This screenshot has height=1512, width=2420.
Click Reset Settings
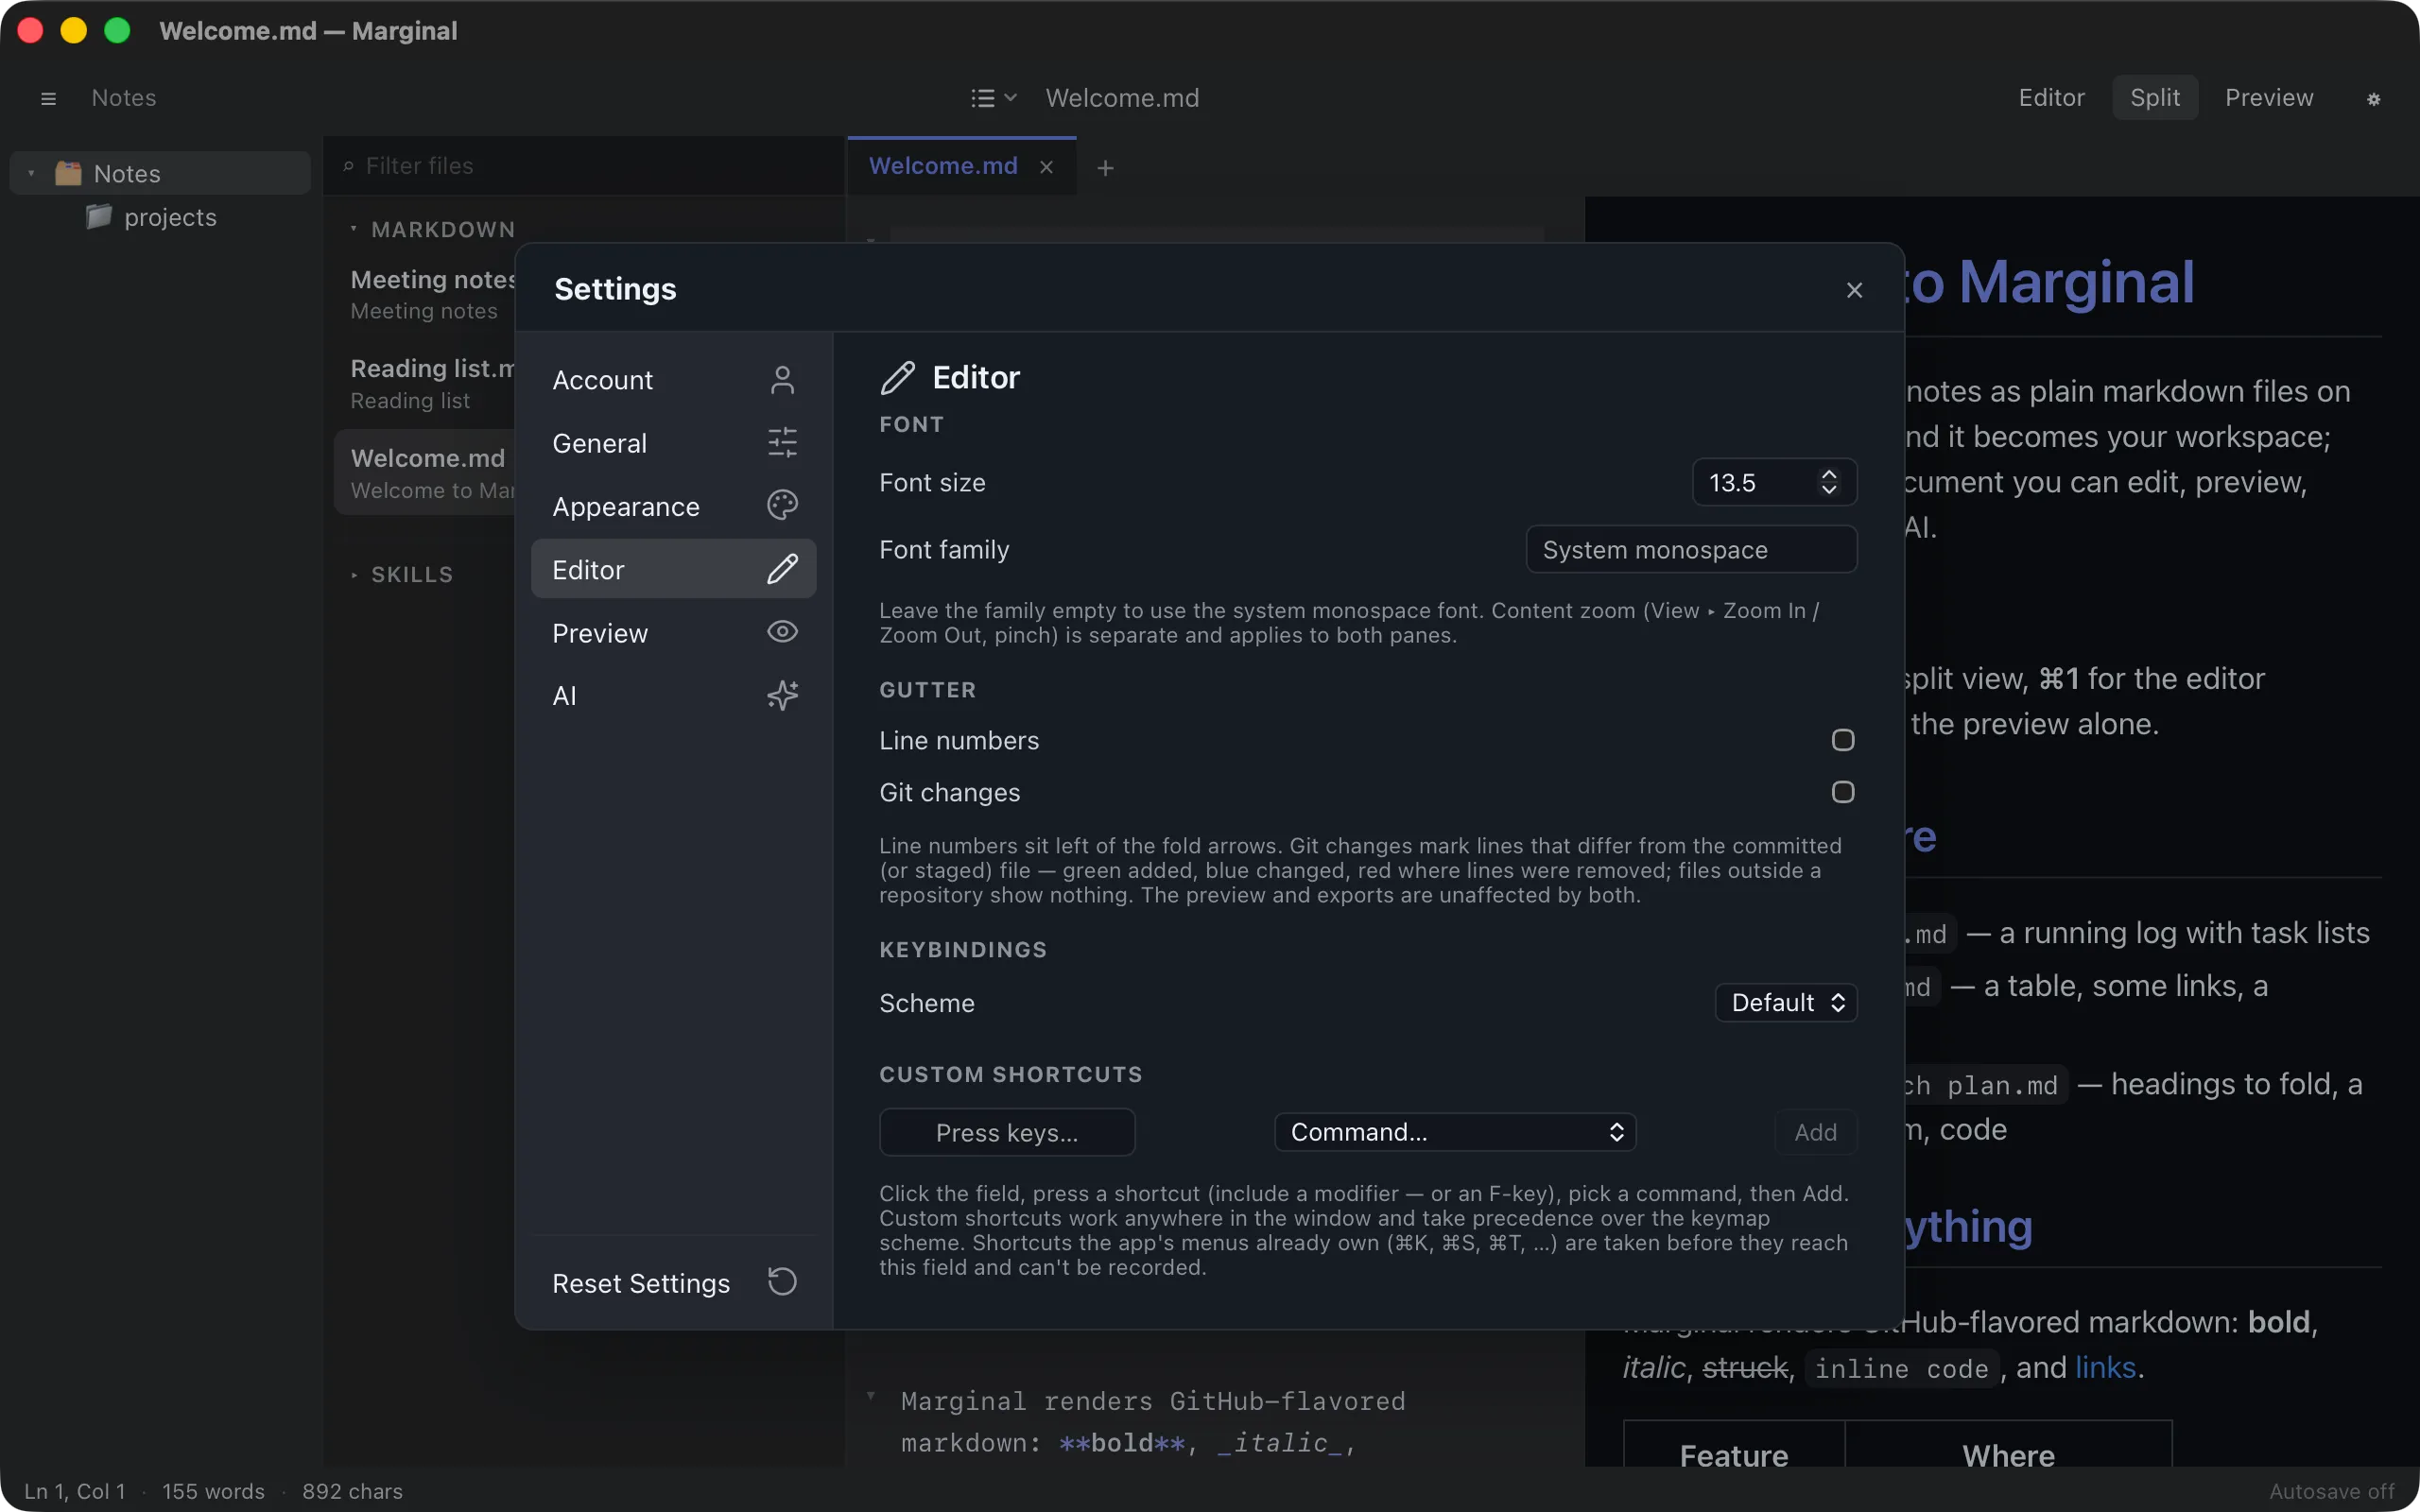673,1283
